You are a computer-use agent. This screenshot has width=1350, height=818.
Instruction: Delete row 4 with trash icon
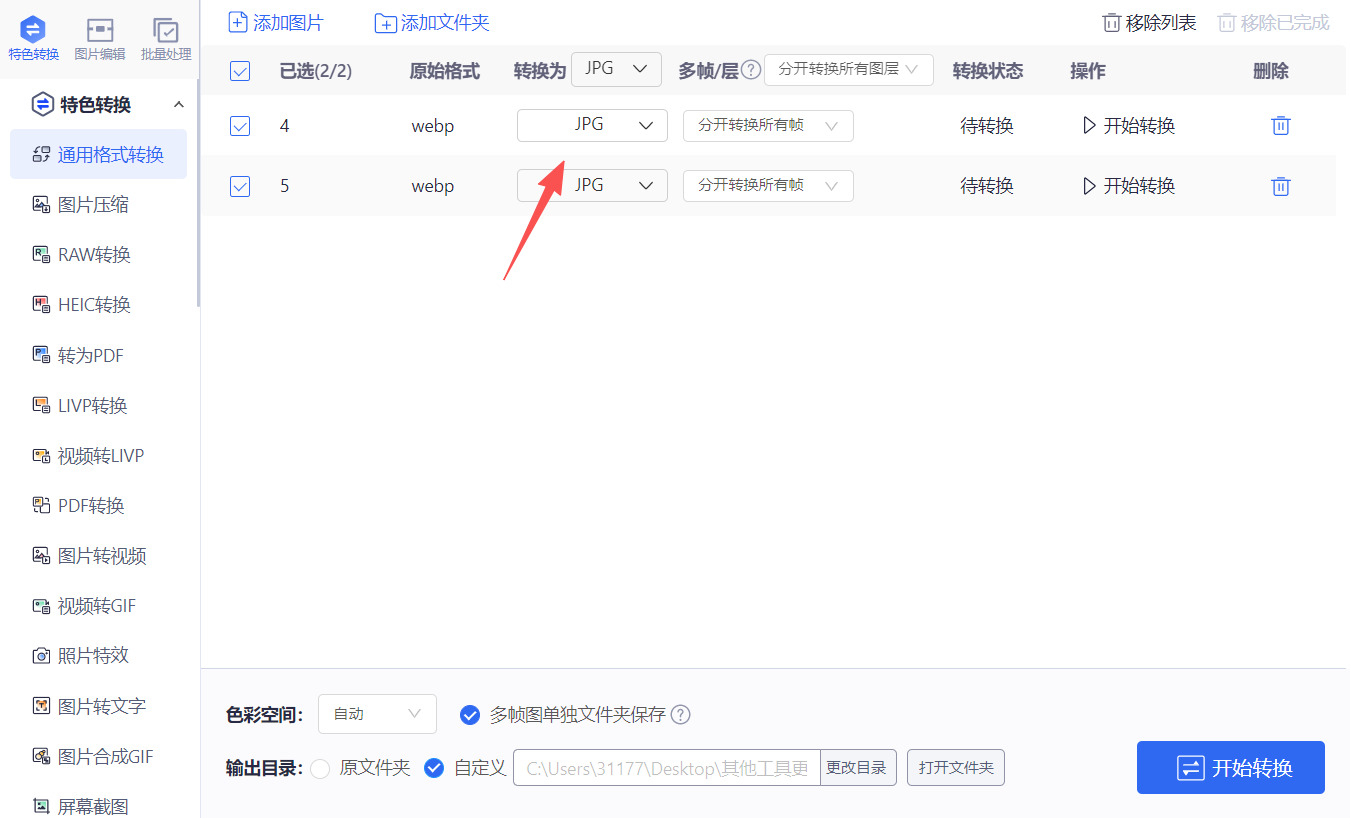tap(1280, 126)
